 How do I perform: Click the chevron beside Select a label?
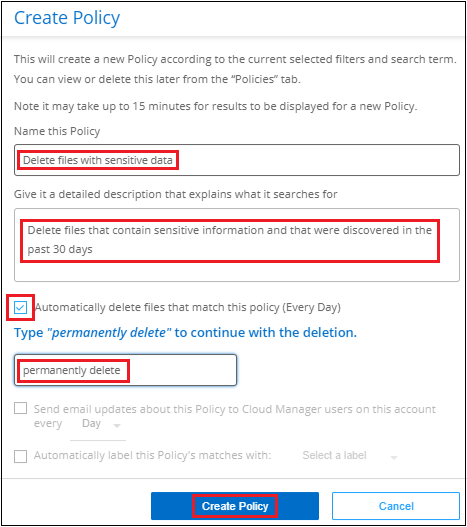394,457
